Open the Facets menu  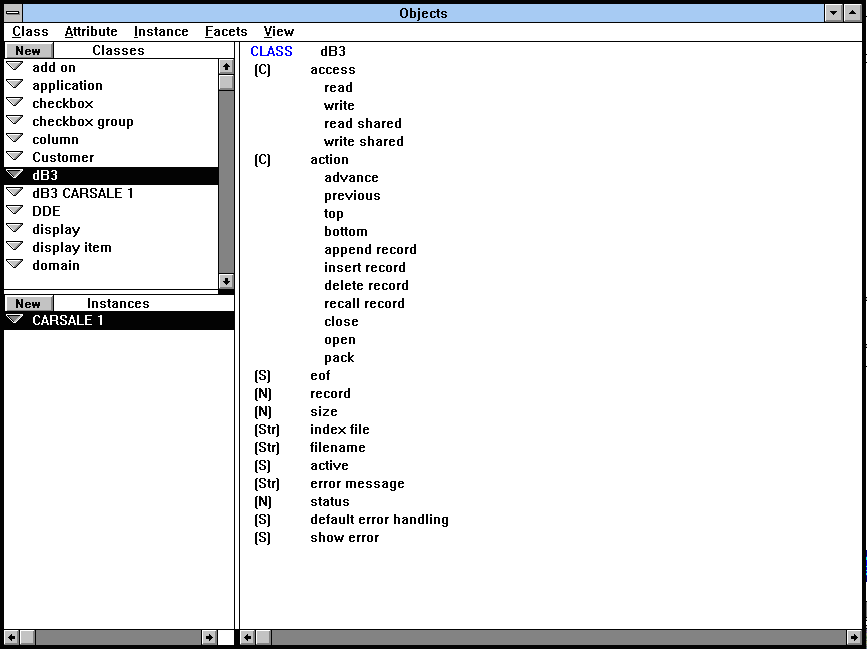click(x=226, y=32)
